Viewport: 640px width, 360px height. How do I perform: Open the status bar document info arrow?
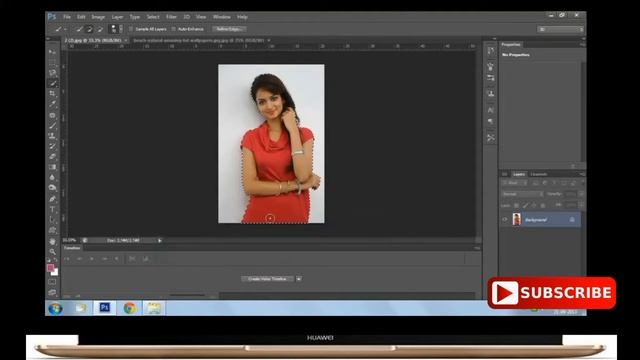pos(160,241)
